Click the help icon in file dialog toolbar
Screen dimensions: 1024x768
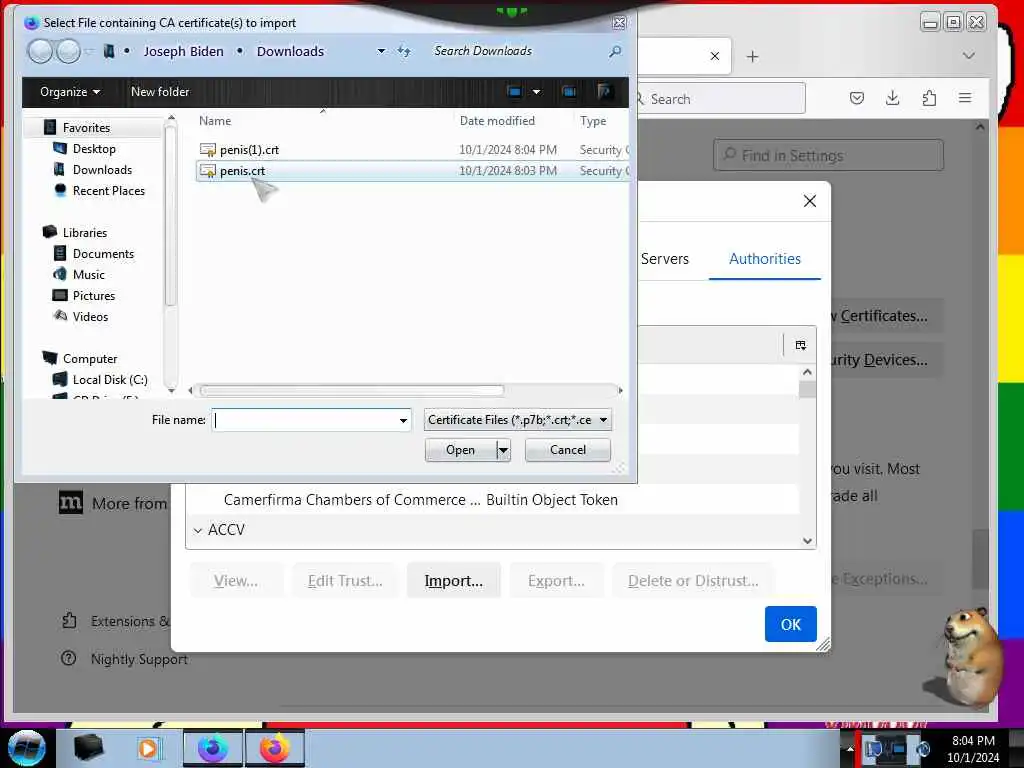[604, 92]
